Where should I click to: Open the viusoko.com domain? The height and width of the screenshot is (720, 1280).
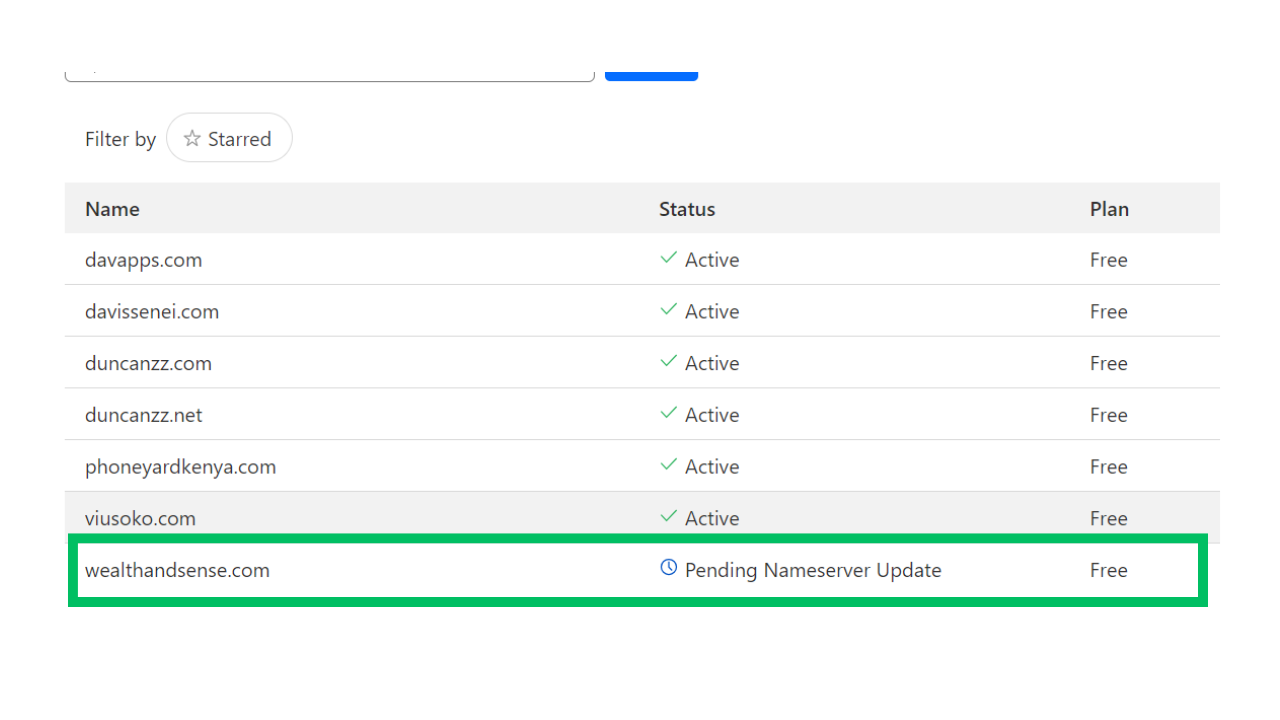140,518
